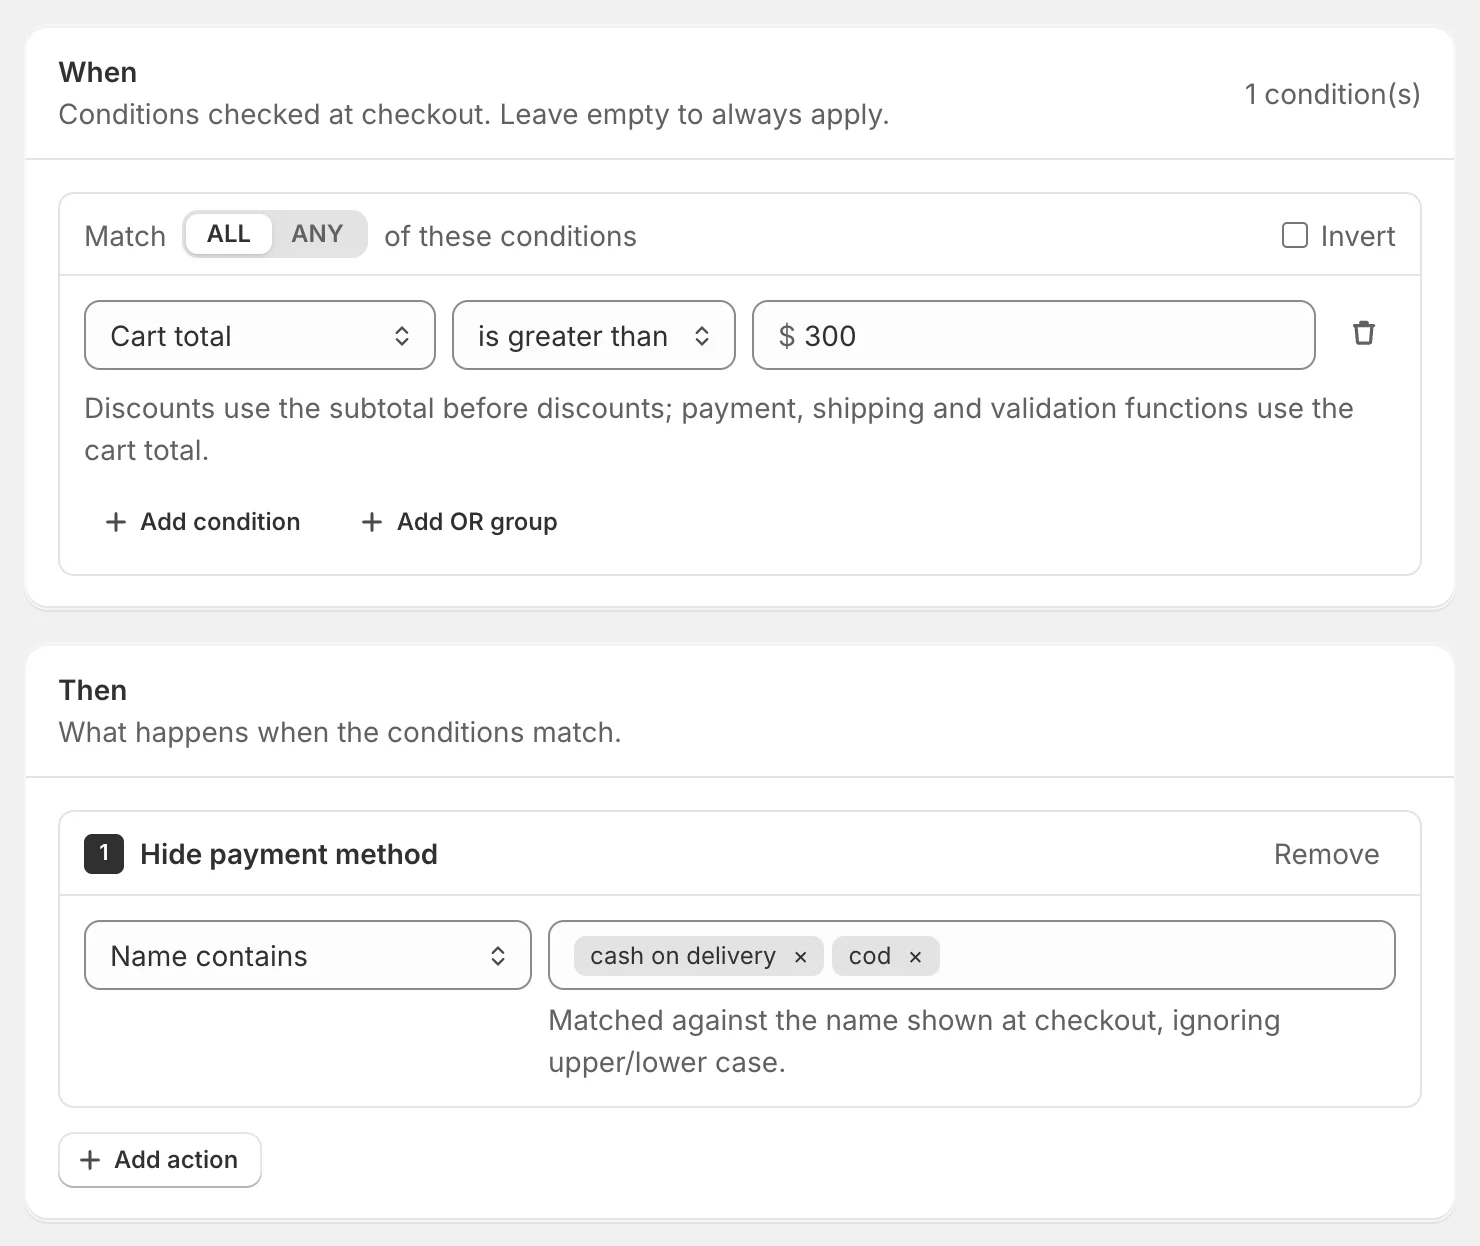The width and height of the screenshot is (1480, 1246).
Task: Click the 'What happens when the conditions match' text
Action: (340, 732)
